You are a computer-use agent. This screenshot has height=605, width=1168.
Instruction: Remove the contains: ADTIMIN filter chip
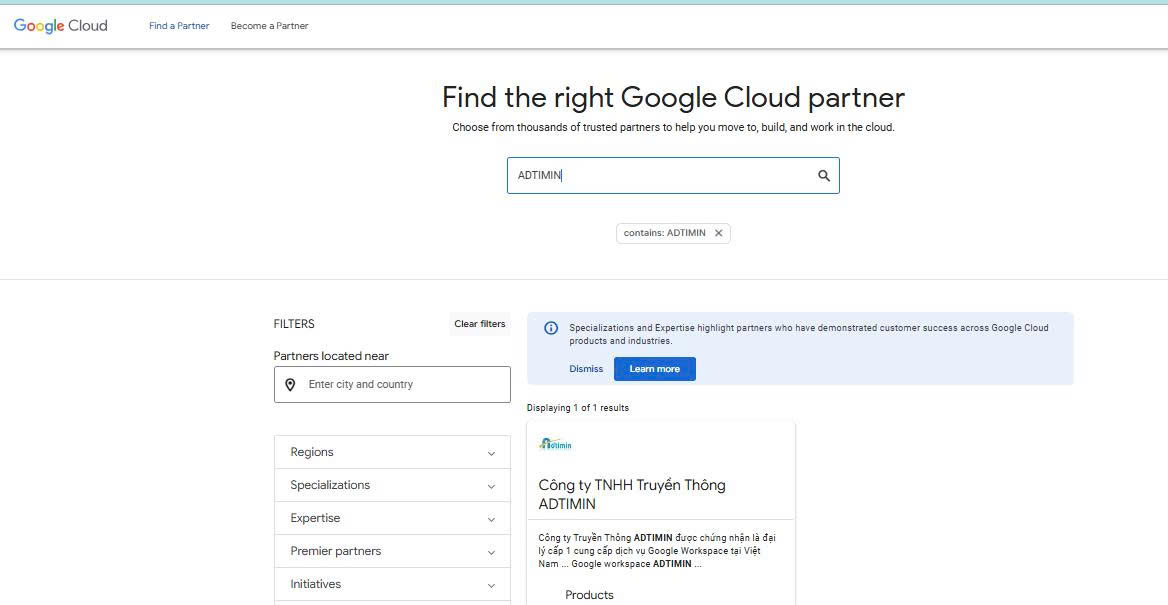(718, 233)
